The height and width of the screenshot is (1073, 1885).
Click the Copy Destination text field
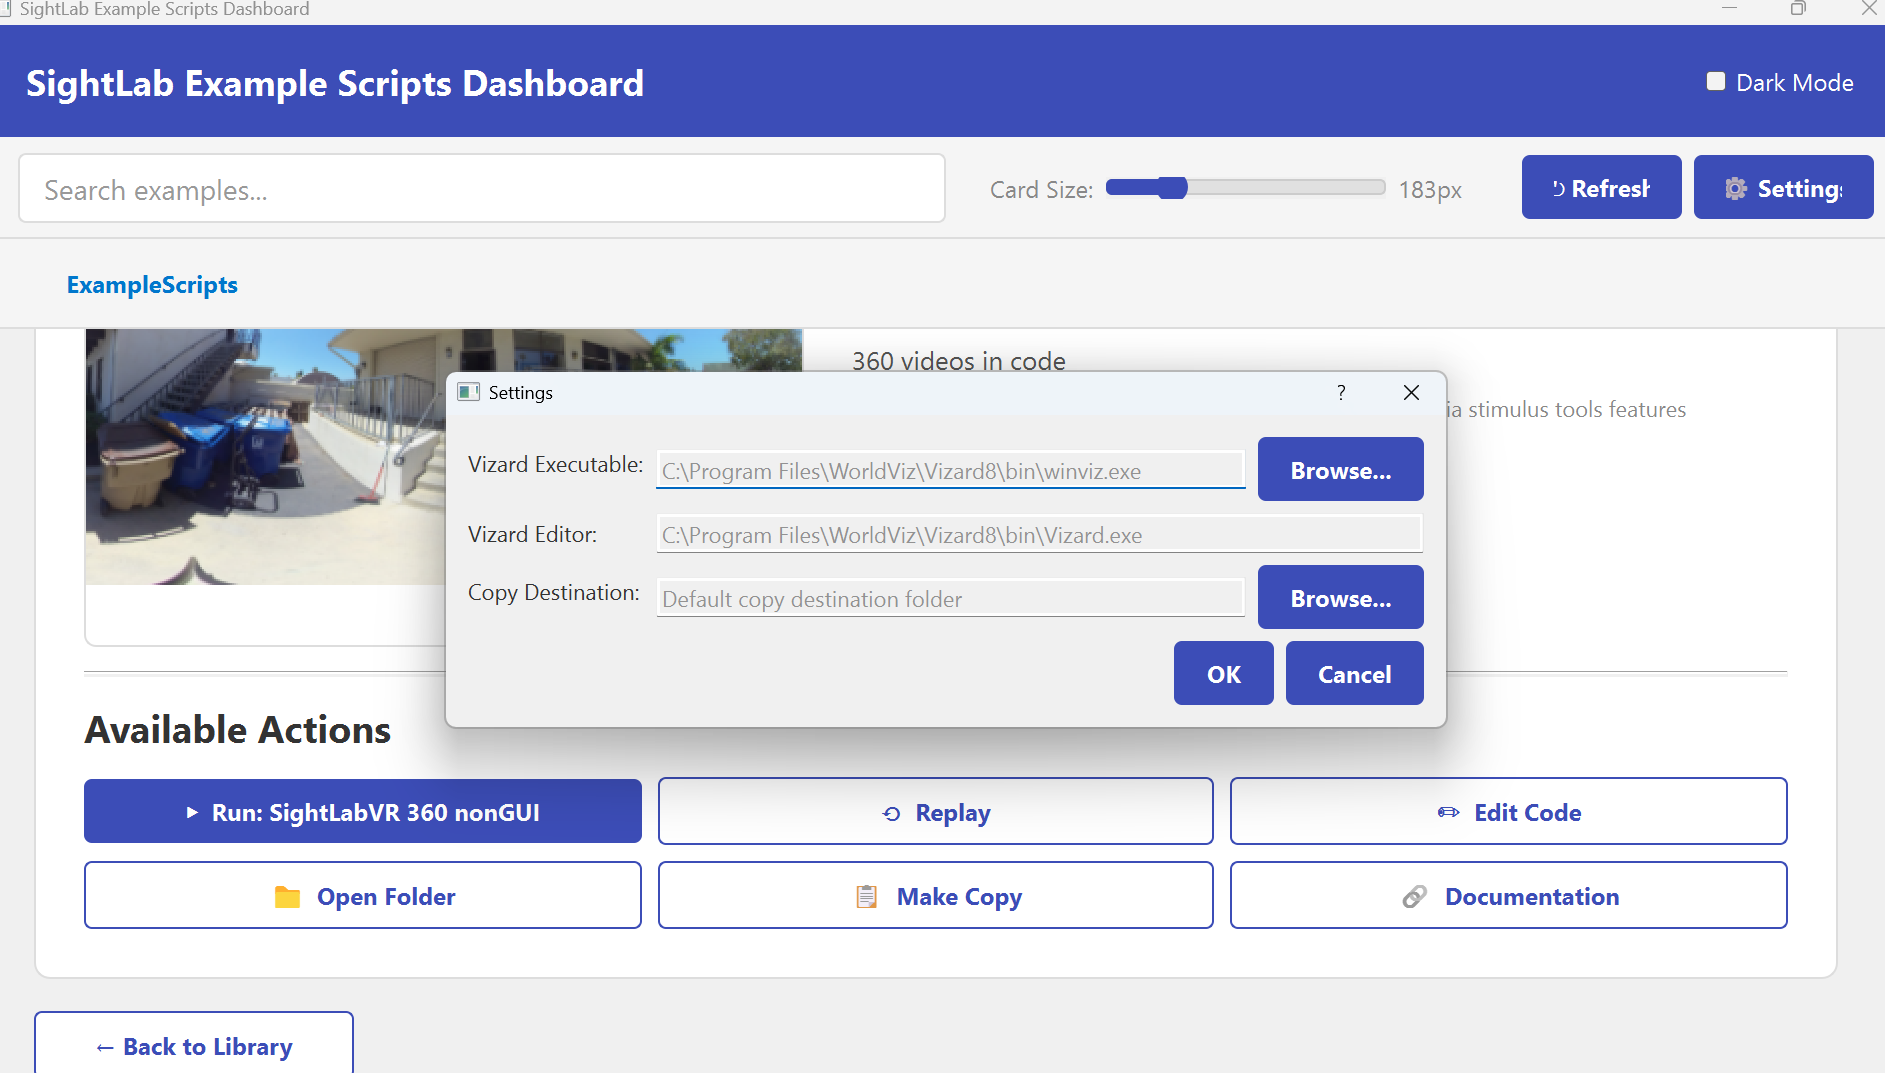click(x=950, y=599)
